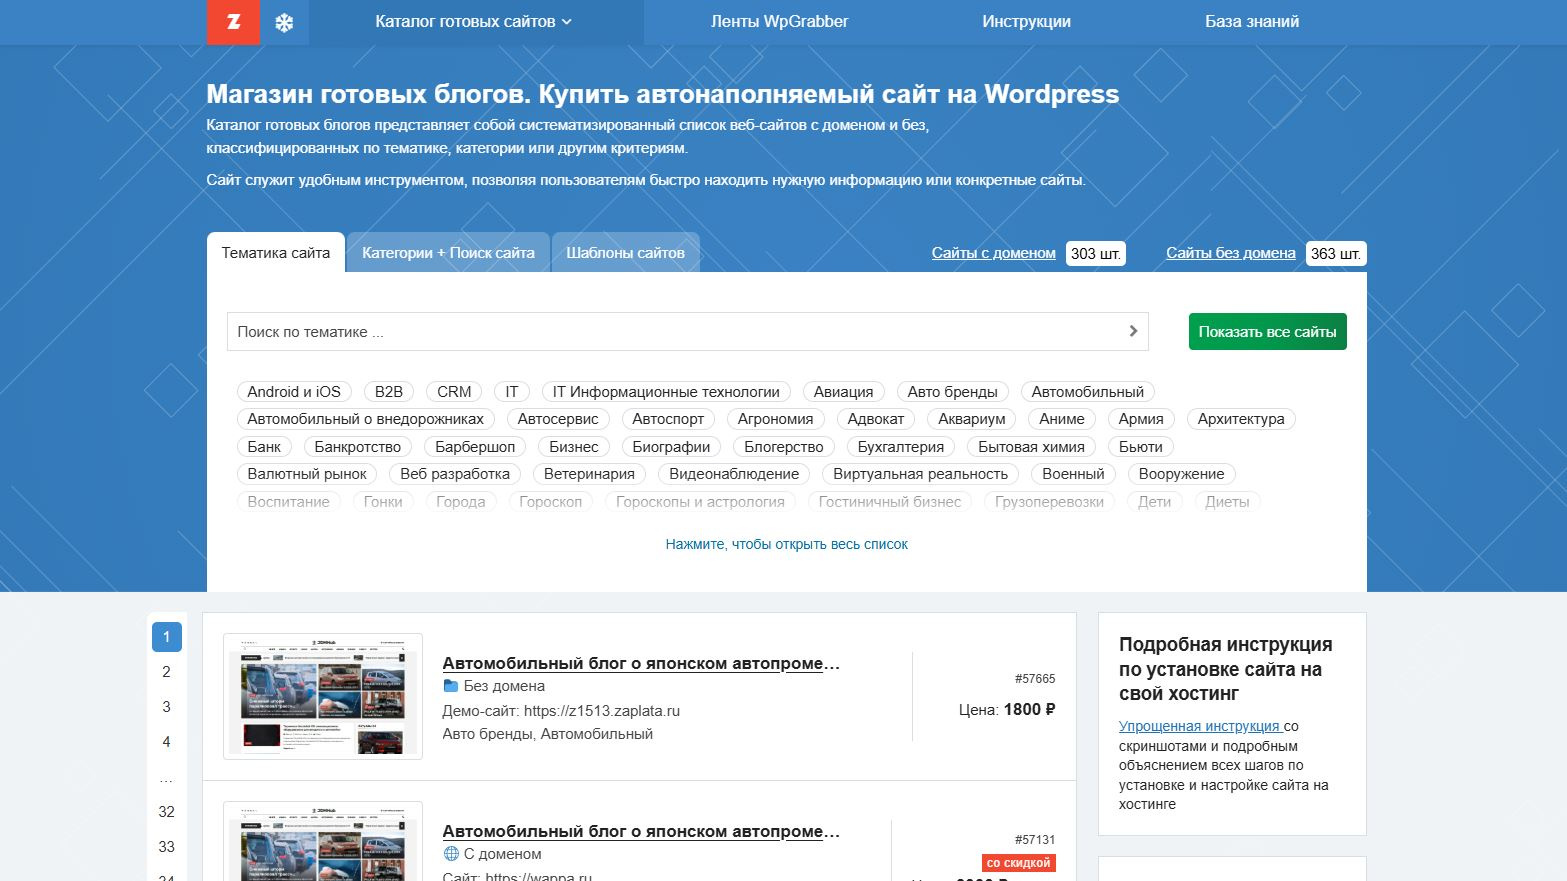This screenshot has width=1567, height=881.
Task: Go to page 2 of results
Action: [167, 672]
